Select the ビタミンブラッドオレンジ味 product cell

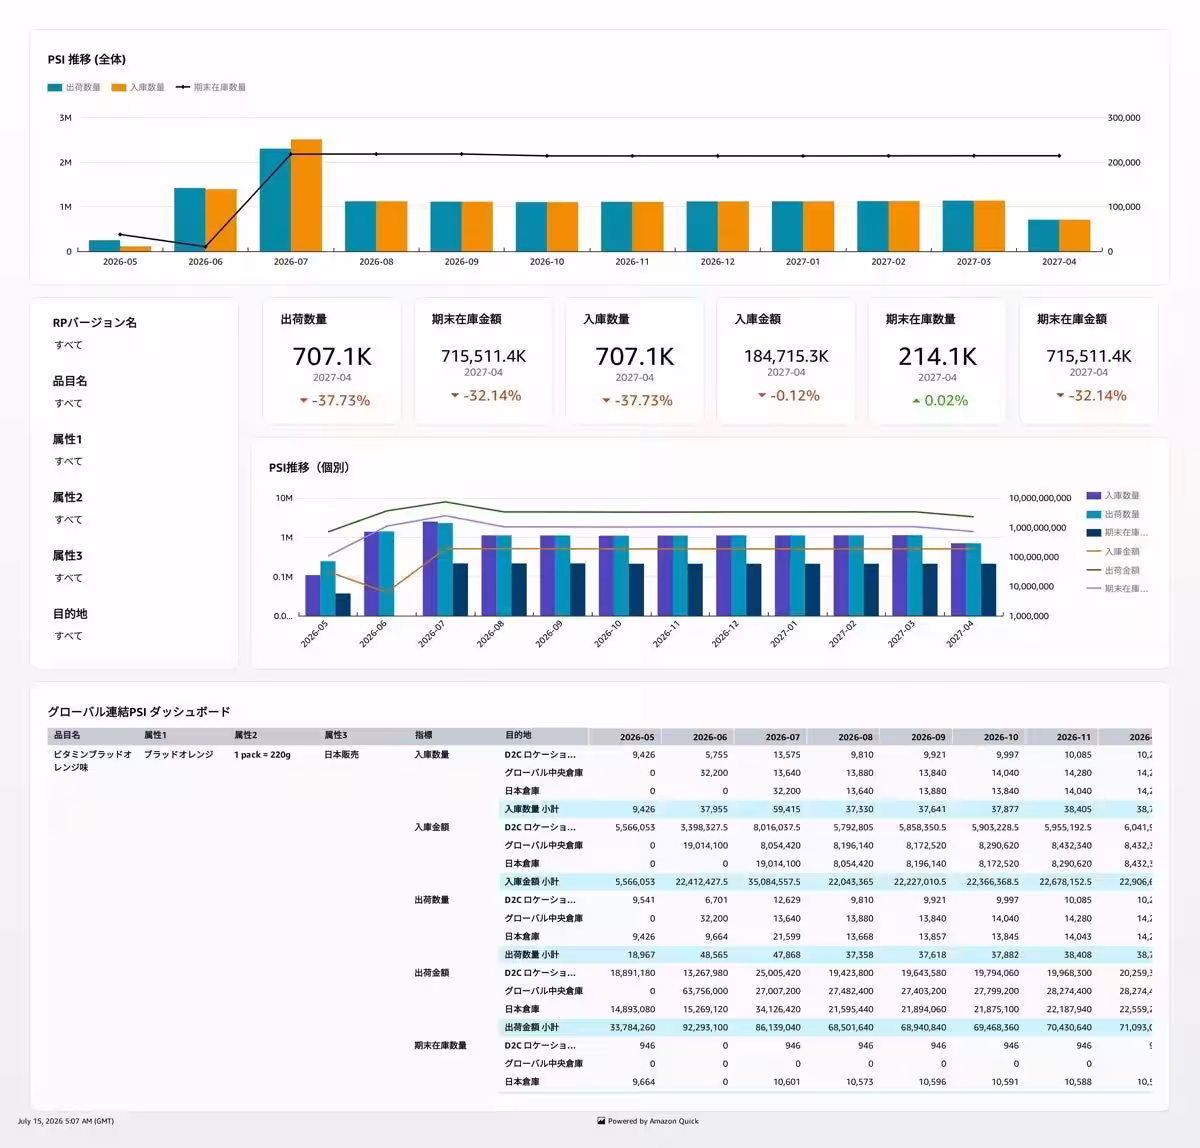[92, 761]
